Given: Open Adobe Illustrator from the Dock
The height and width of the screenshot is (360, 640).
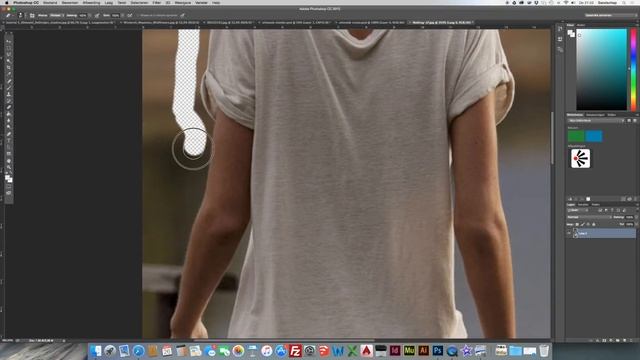Looking at the screenshot, I should 423,351.
